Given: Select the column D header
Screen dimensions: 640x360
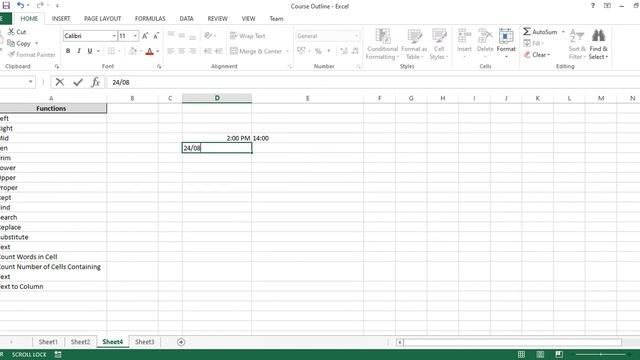Looking at the screenshot, I should (217, 98).
